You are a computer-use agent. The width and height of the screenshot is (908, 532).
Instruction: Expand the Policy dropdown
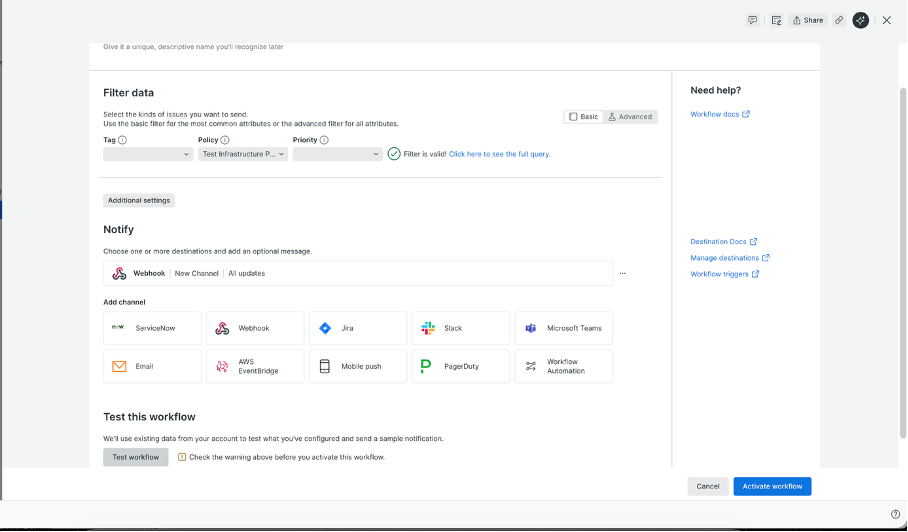click(x=244, y=154)
